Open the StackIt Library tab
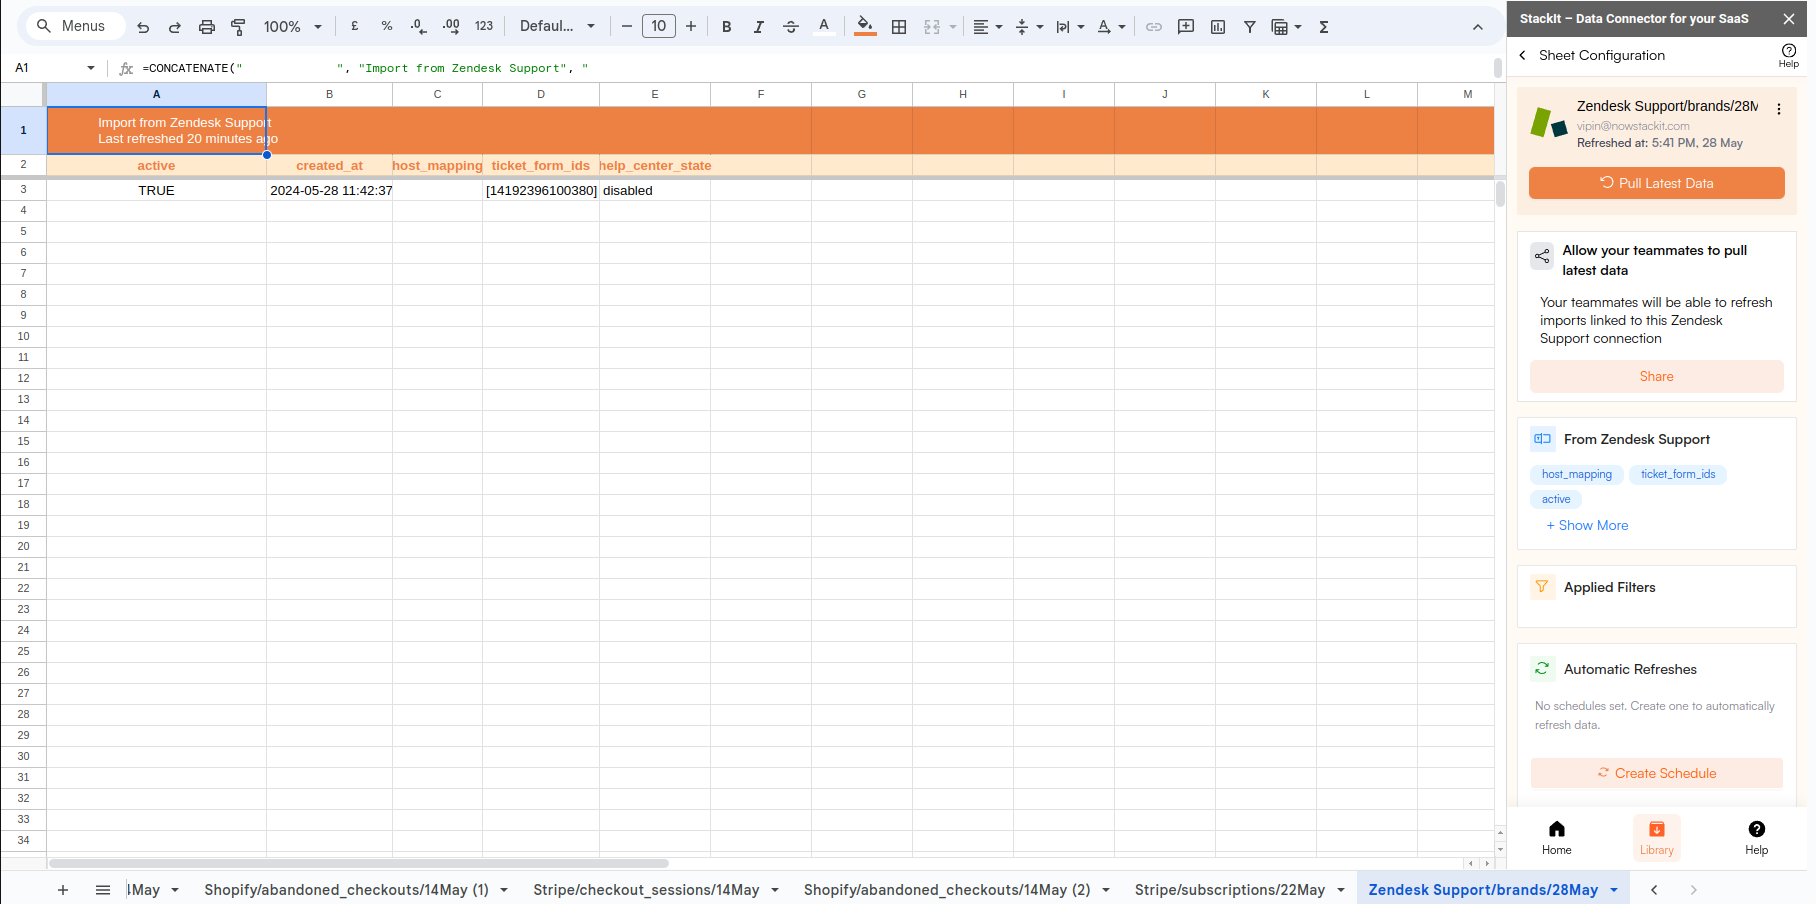 [1657, 838]
